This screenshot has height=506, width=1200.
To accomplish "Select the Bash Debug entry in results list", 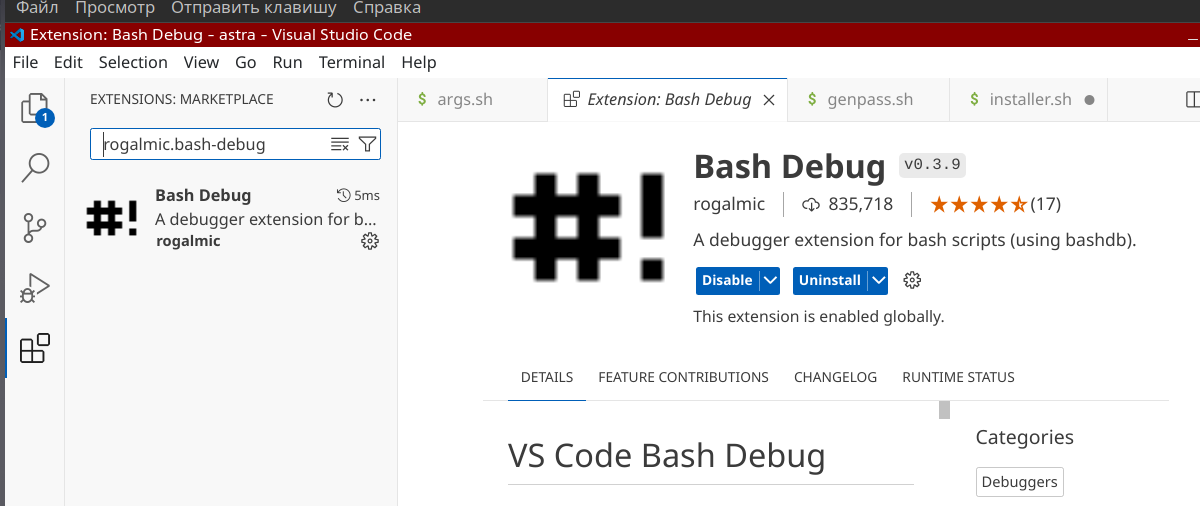I will (232, 218).
